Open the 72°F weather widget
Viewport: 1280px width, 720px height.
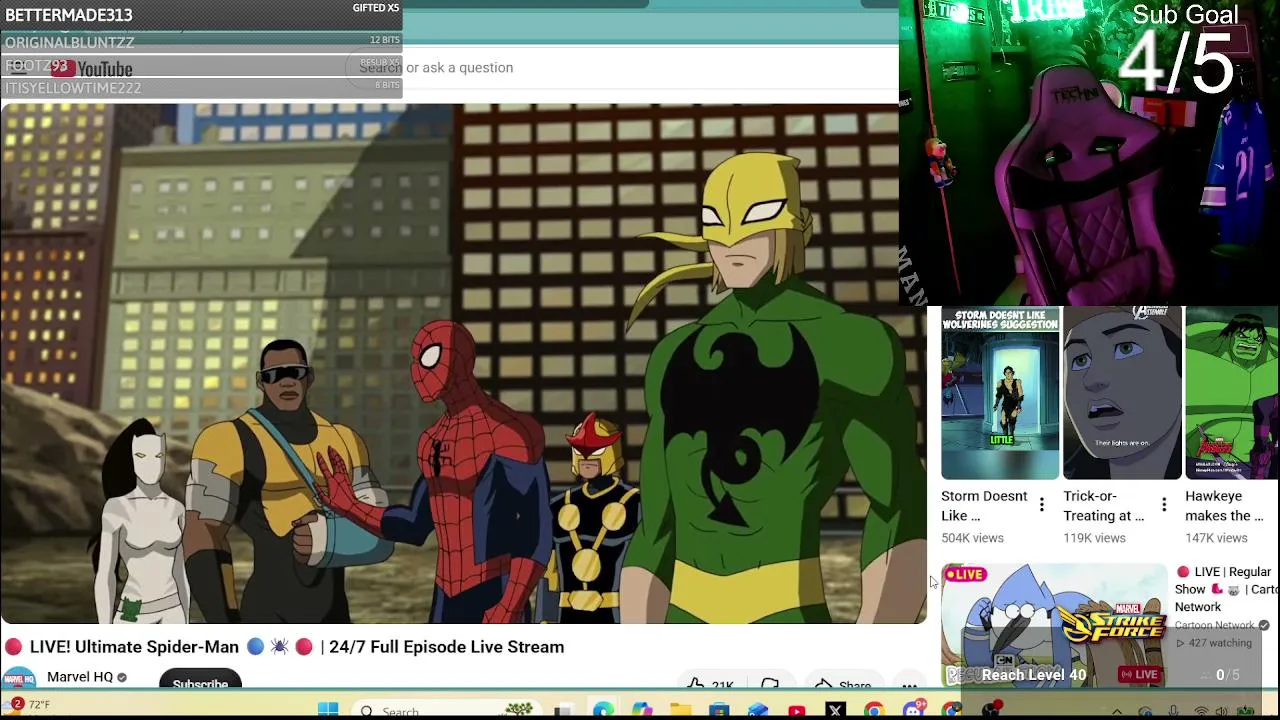point(27,705)
